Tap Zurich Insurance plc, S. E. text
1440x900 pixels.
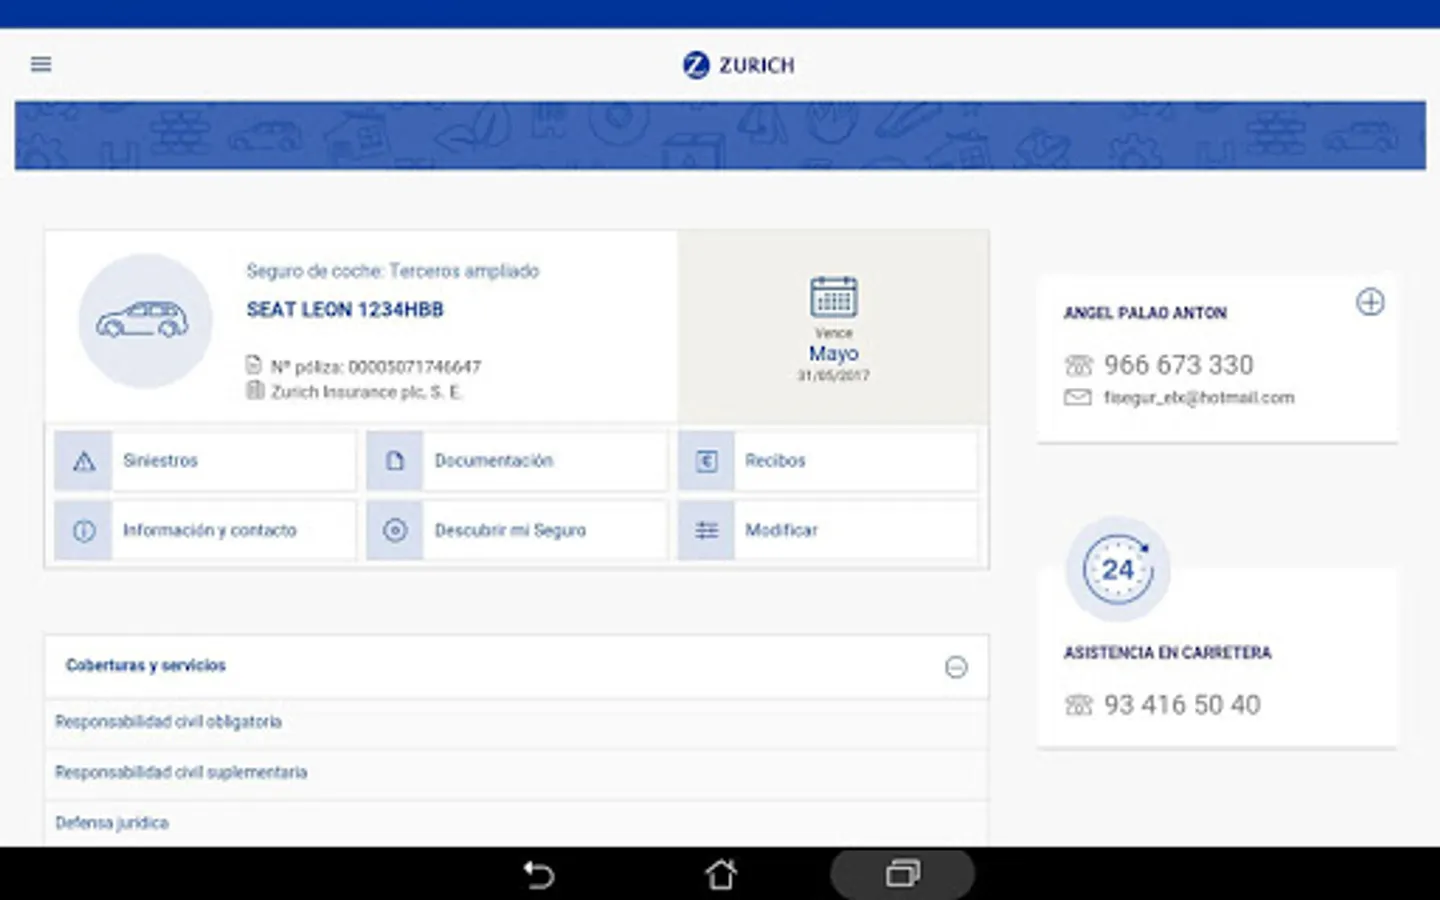[366, 392]
